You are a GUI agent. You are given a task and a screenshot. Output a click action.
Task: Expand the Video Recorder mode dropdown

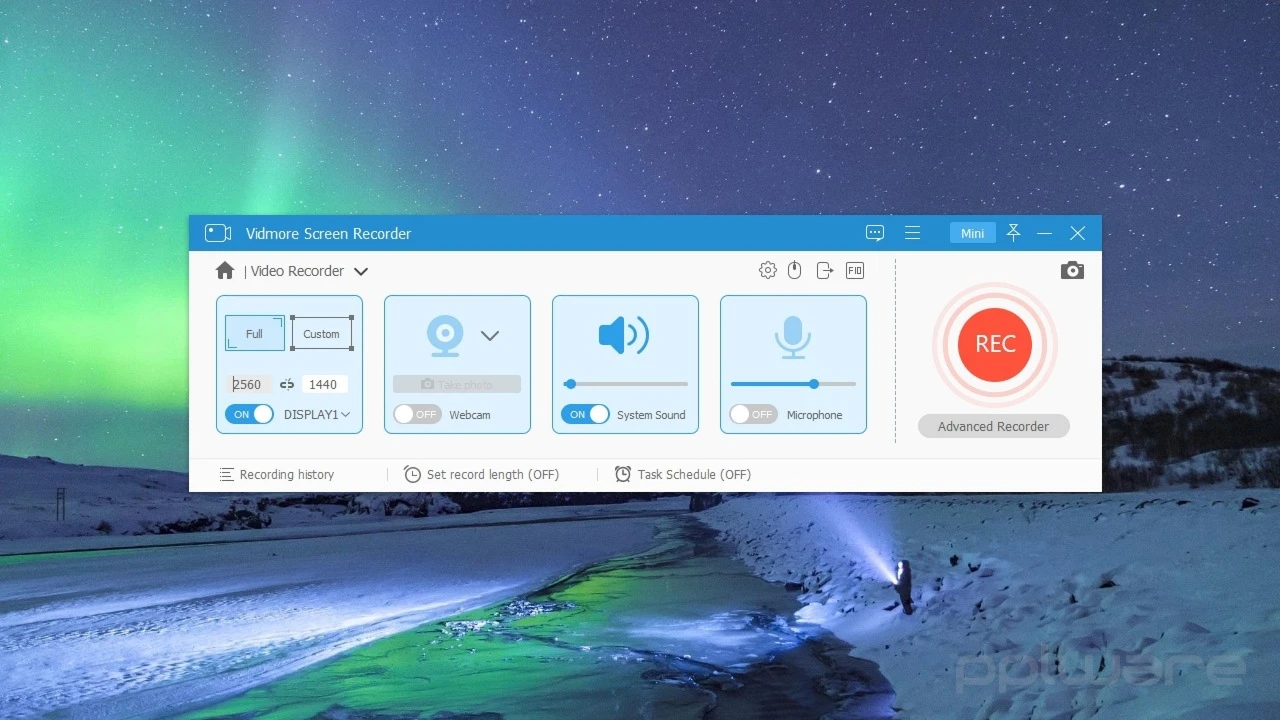361,271
